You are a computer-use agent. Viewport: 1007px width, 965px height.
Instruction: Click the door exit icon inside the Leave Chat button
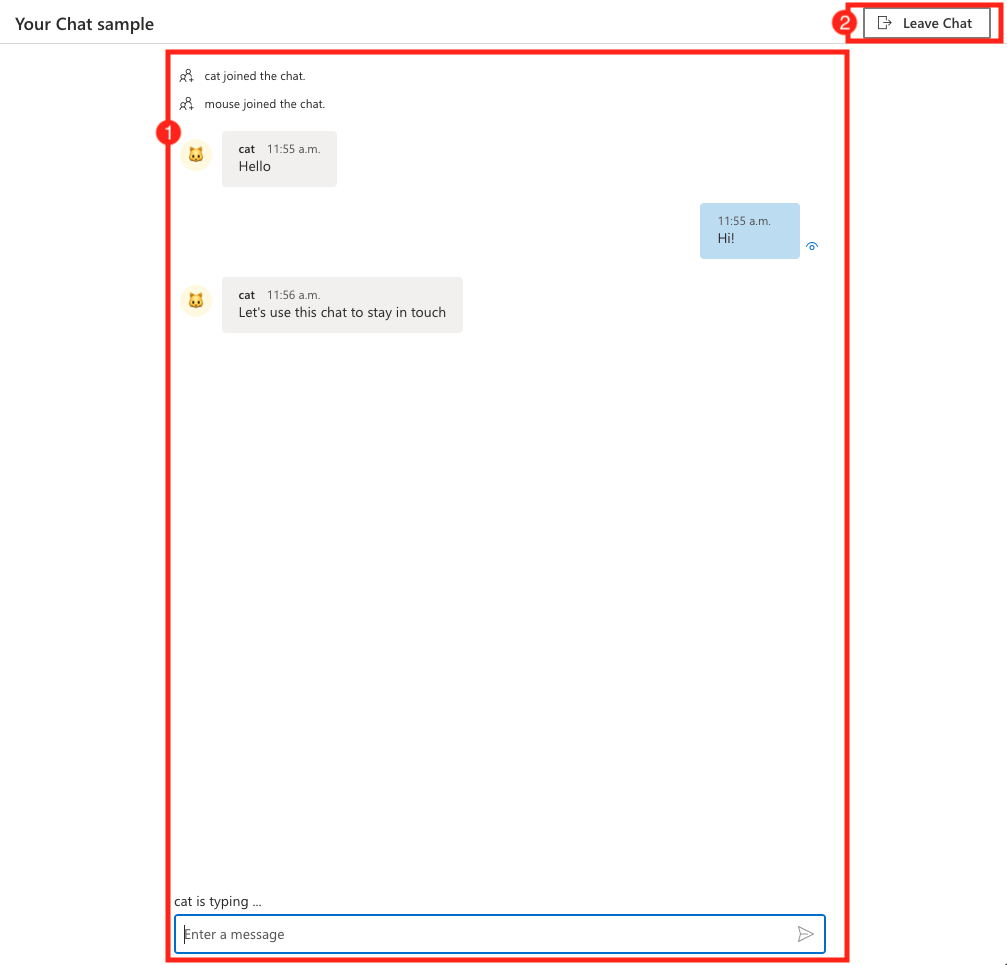pos(884,22)
